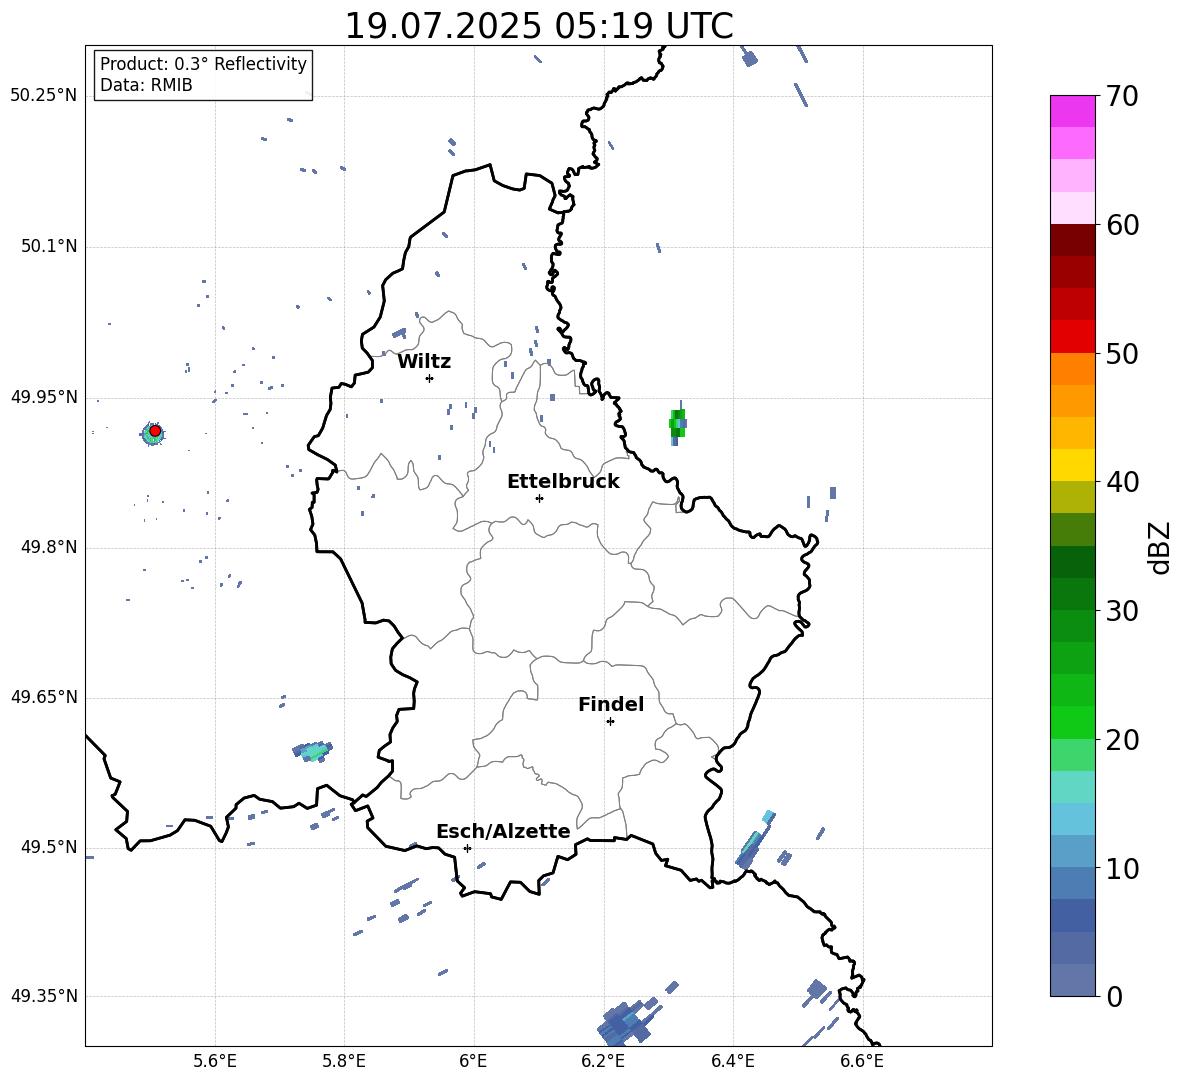Click the bright yellow colorbar swatch above 40
The height and width of the screenshot is (1081, 1184).
[1072, 466]
